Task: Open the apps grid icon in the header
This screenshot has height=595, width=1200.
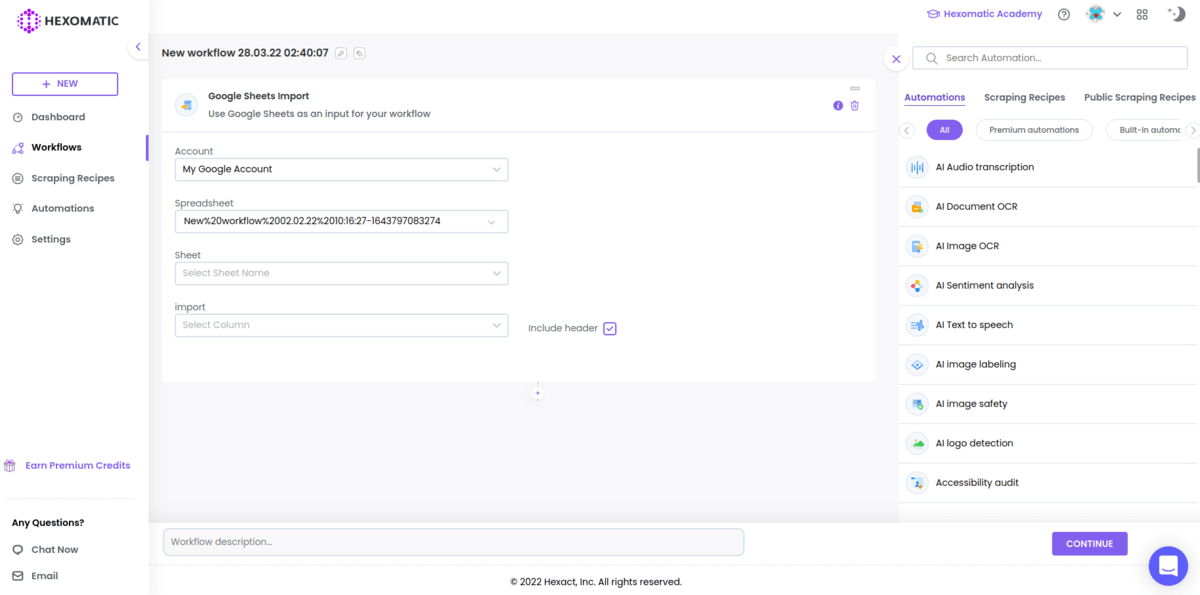Action: [1142, 14]
